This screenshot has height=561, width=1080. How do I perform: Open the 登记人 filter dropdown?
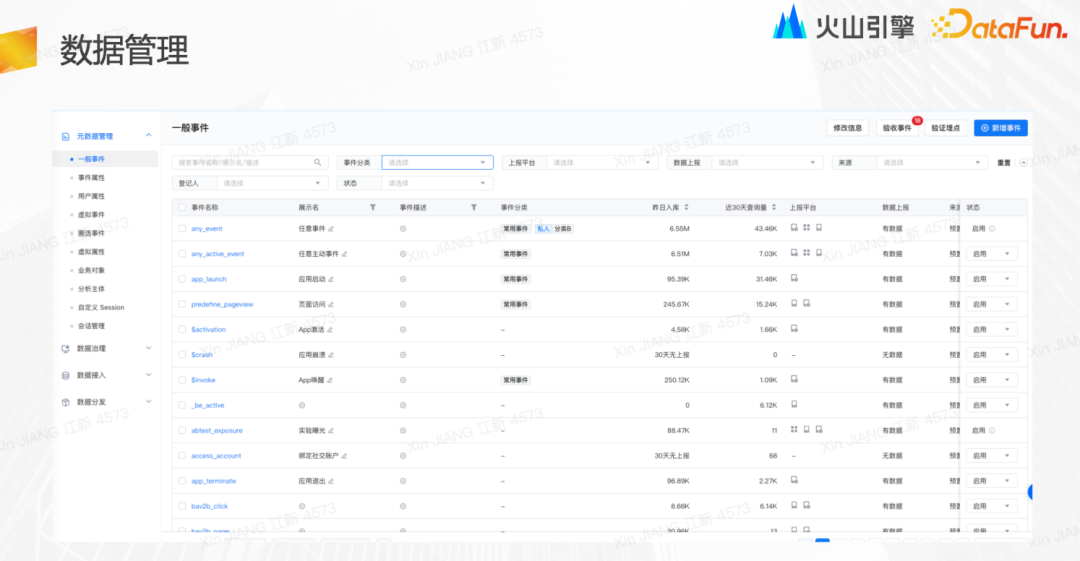pyautogui.click(x=271, y=183)
